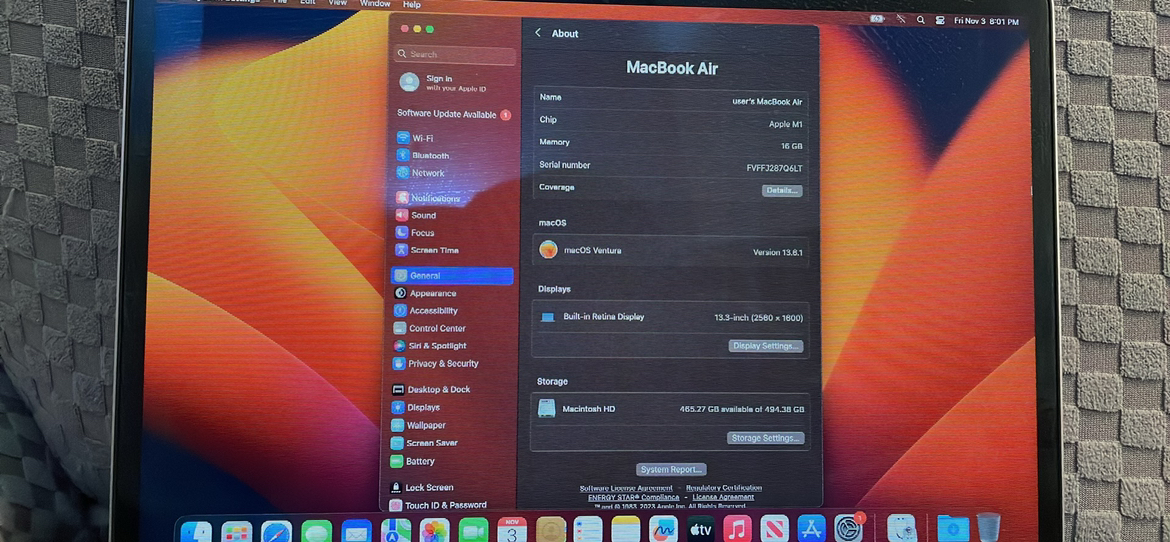Click the battery status icon in menu bar
This screenshot has height=542, width=1170.
[879, 20]
